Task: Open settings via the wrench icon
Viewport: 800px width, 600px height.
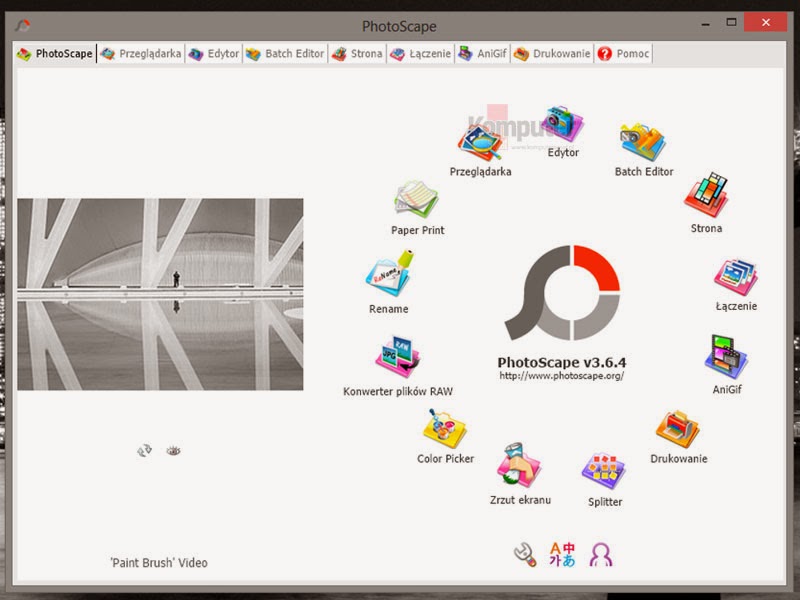Action: (x=525, y=555)
